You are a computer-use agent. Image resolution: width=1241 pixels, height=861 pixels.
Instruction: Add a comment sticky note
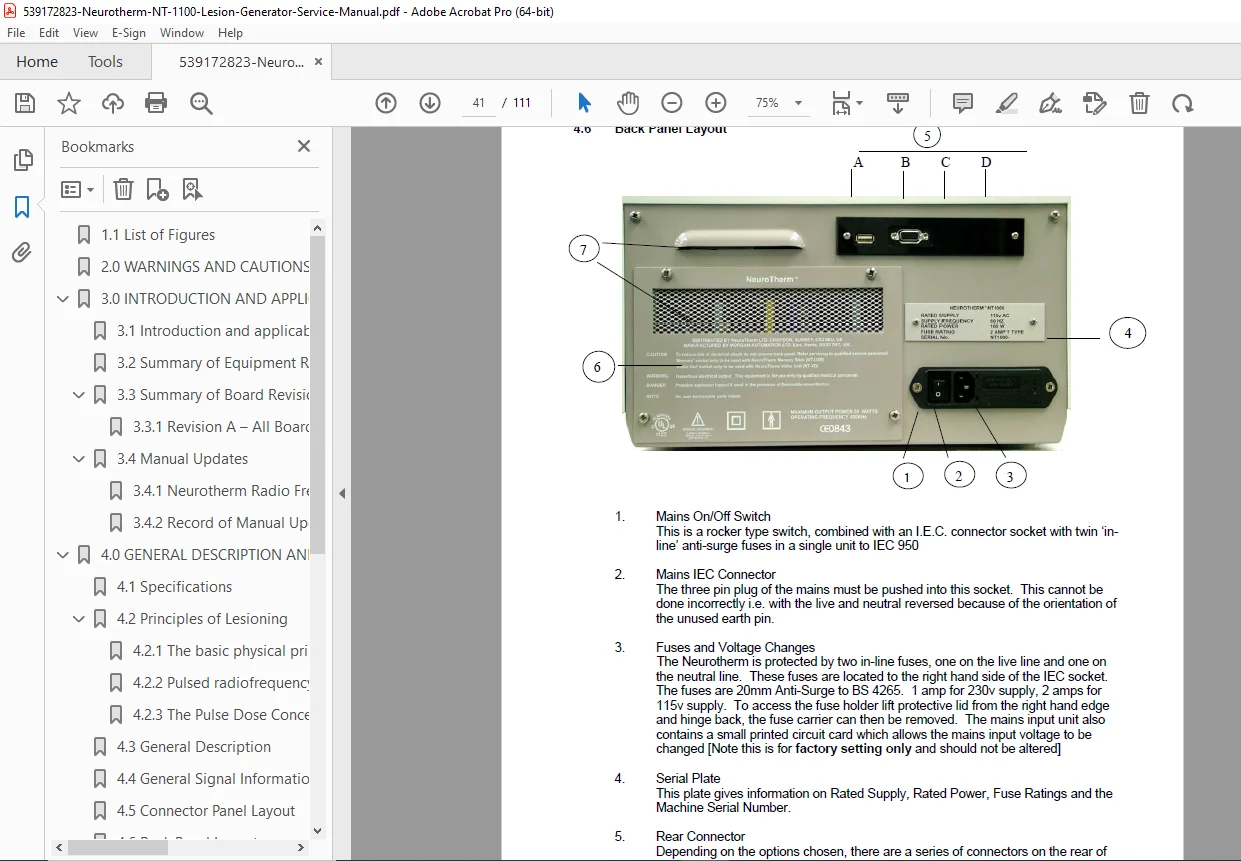[x=963, y=103]
